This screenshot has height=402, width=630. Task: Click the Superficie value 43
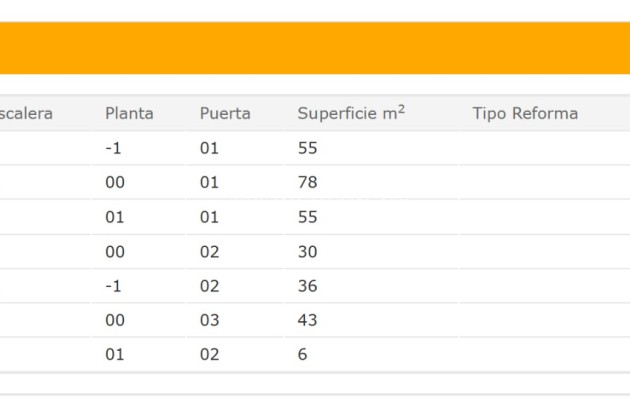308,320
